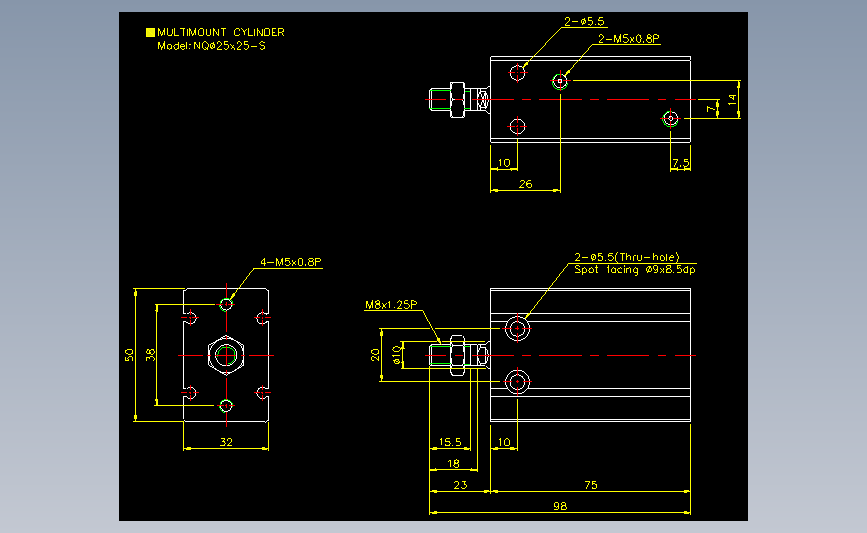The height and width of the screenshot is (533, 867).
Task: Select the 98 overall length dimension
Action: 560,506
